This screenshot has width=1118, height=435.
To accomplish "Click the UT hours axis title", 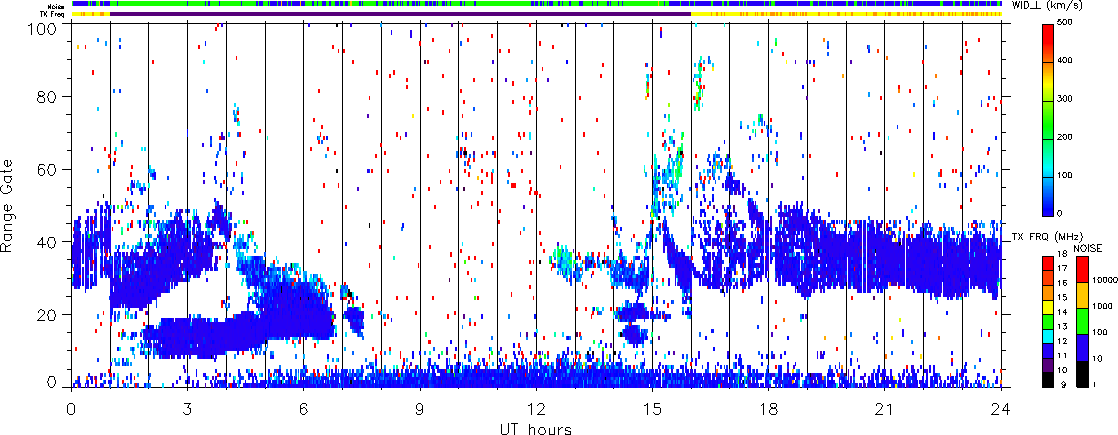I will [535, 429].
